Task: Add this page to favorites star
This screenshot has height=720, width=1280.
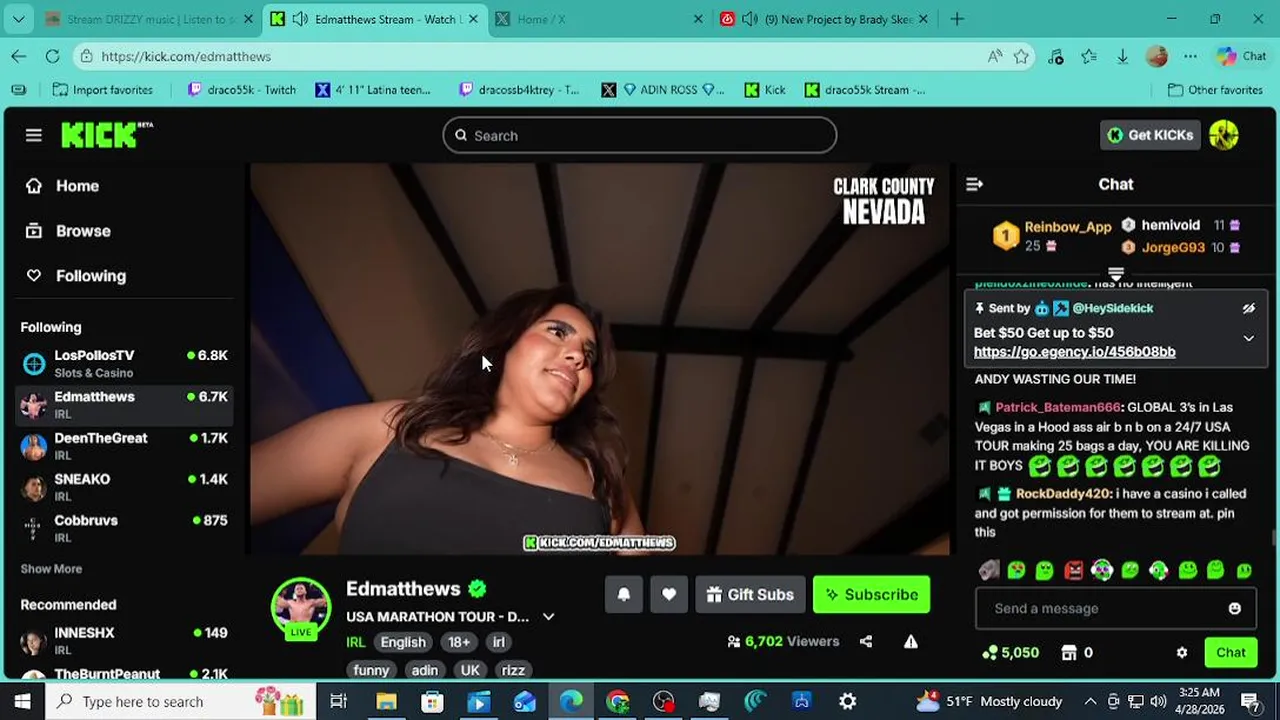Action: coord(1021,57)
